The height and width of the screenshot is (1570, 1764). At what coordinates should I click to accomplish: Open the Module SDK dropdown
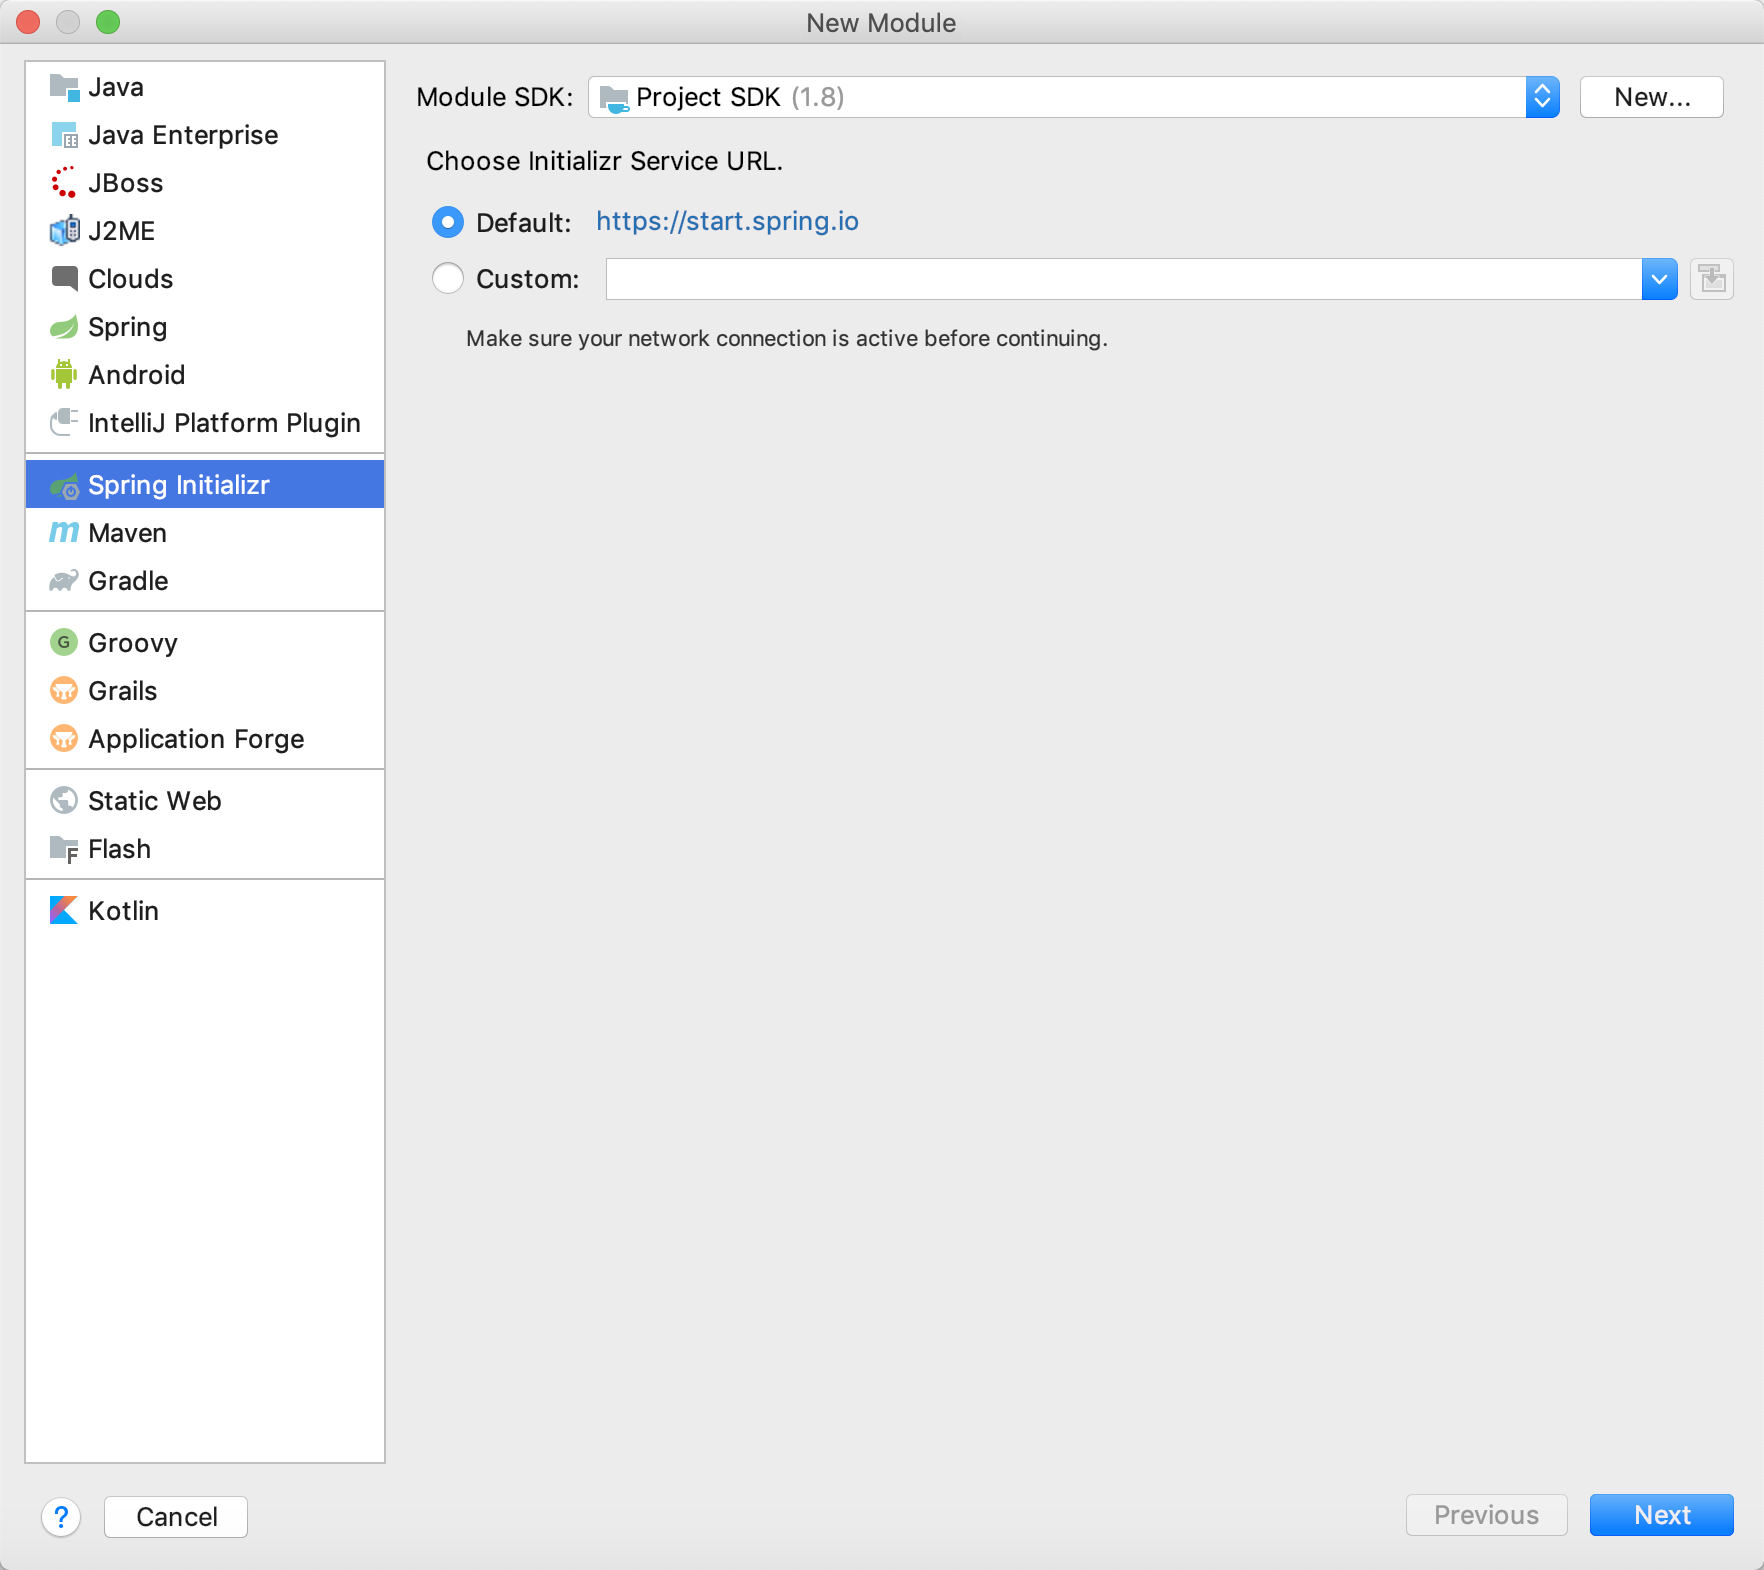(1542, 97)
